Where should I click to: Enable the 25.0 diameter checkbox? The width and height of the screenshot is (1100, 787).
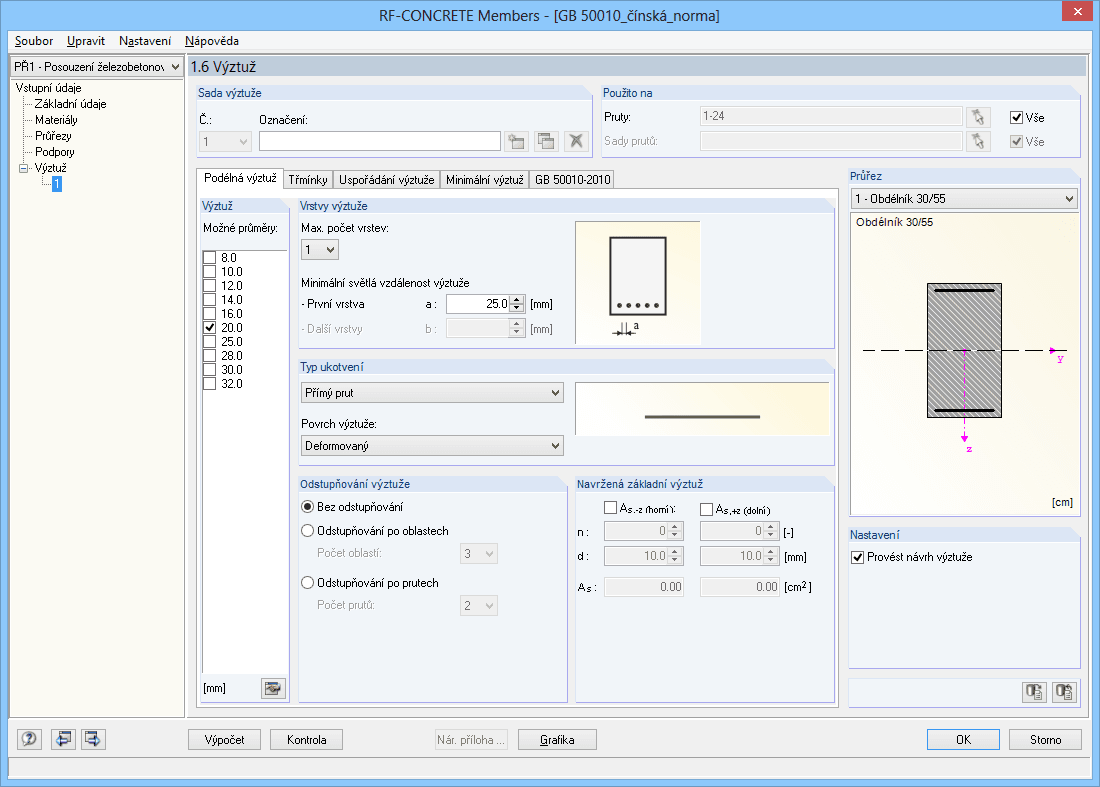coord(209,342)
